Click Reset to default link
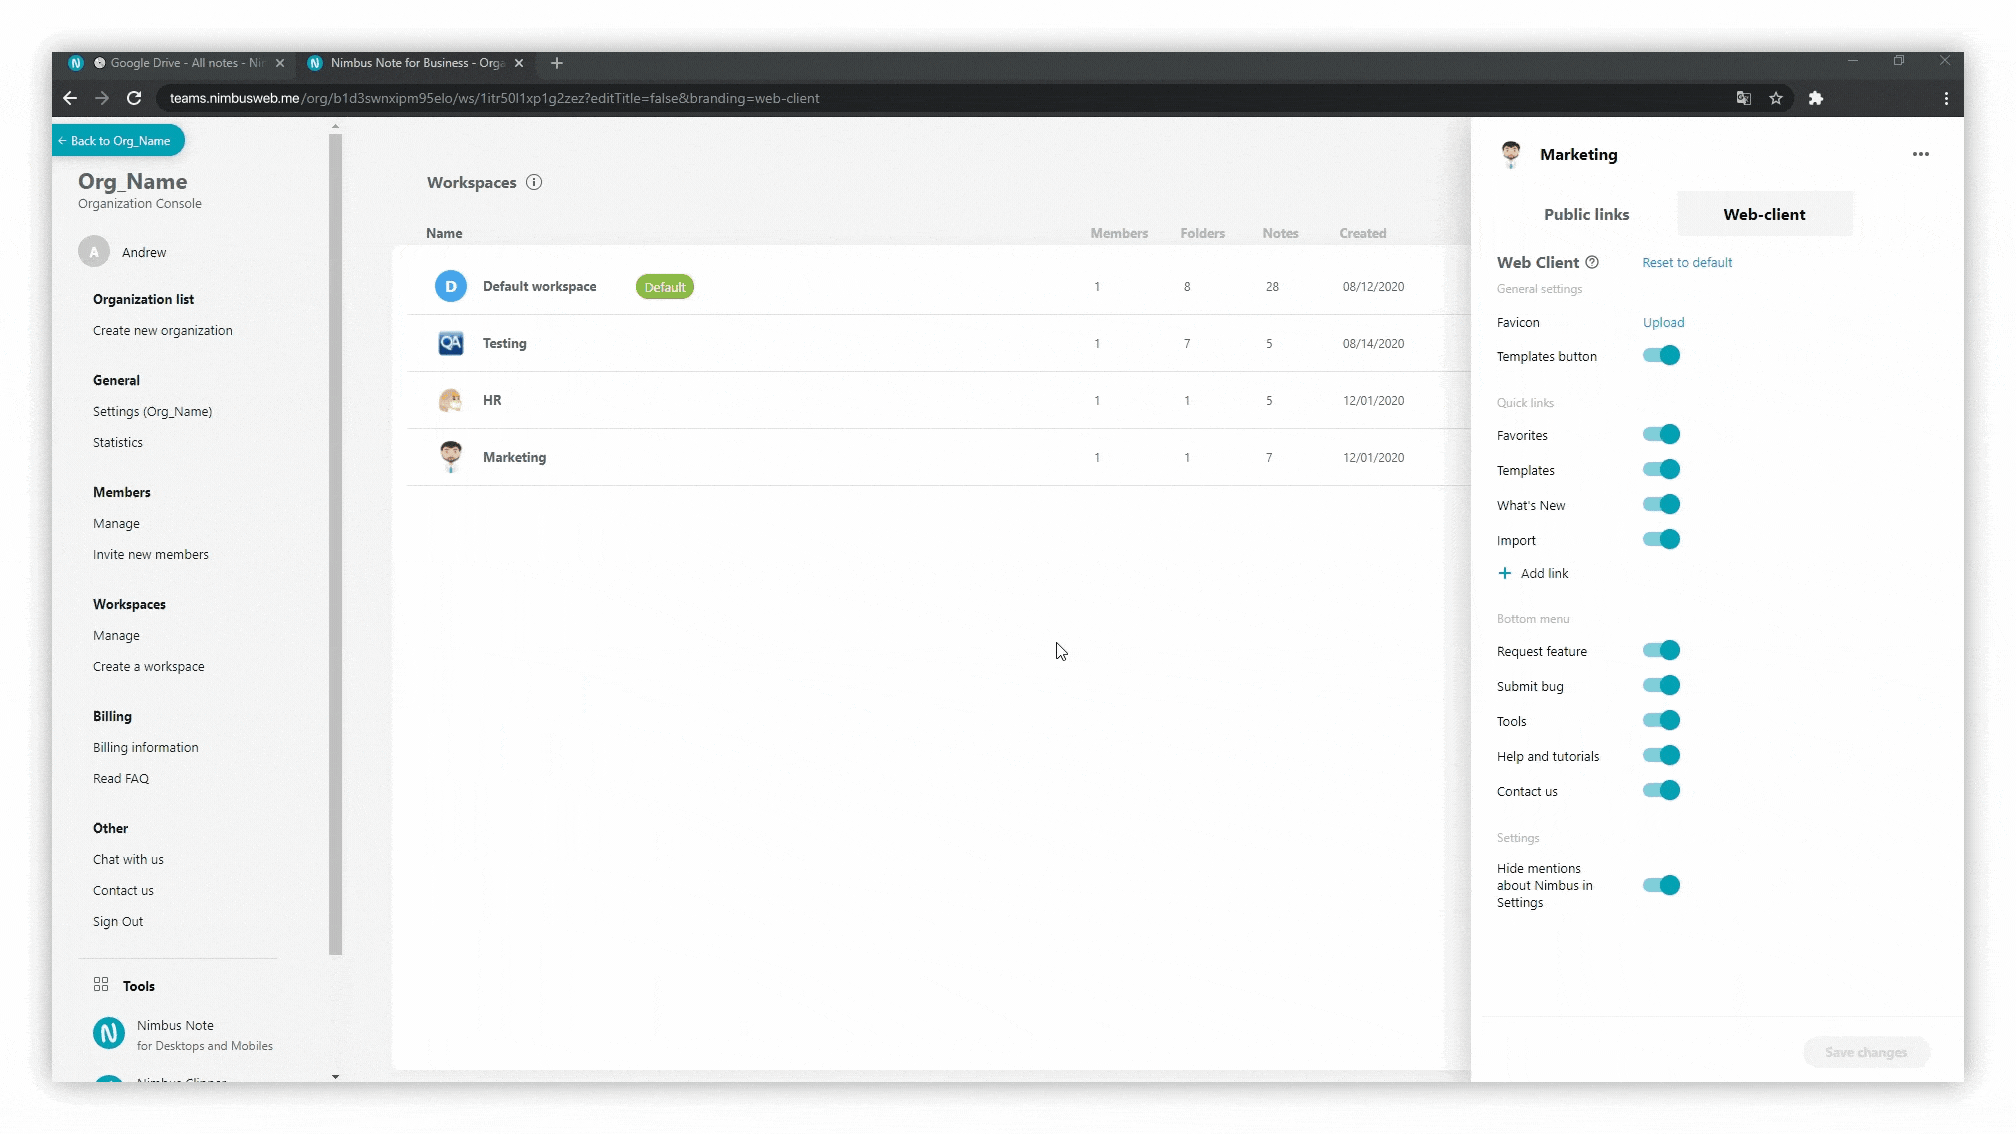The height and width of the screenshot is (1134, 2016). point(1687,262)
